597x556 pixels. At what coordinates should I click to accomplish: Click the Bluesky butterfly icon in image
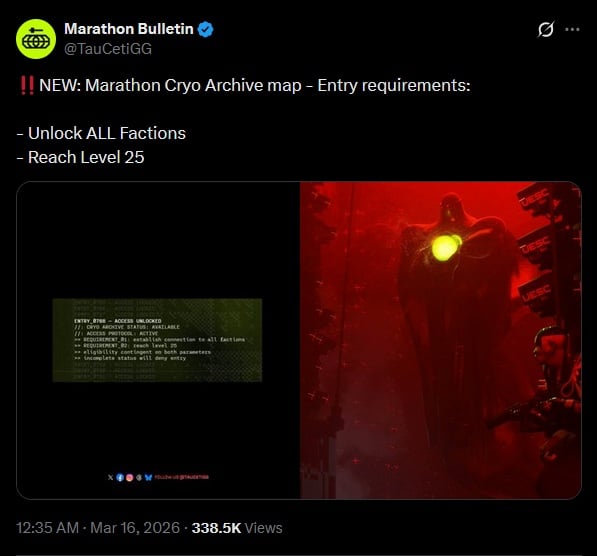[148, 477]
